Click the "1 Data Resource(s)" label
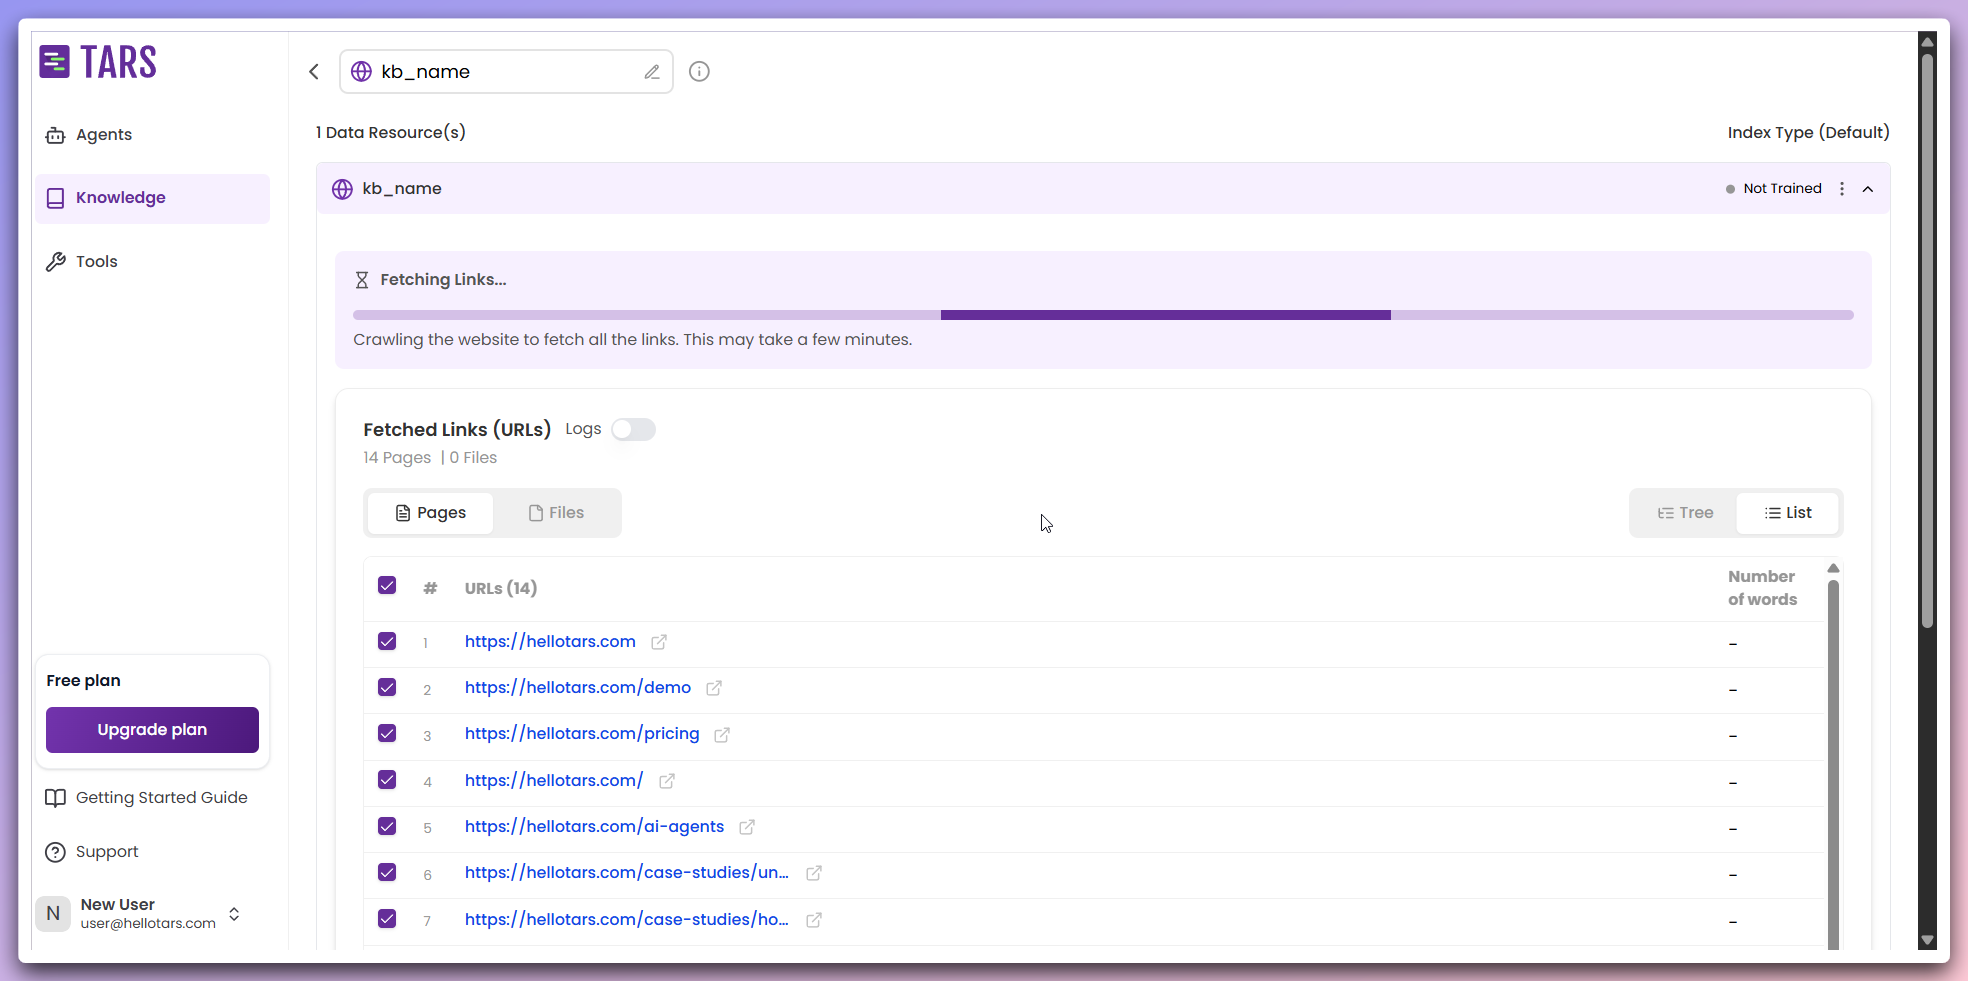 (x=391, y=132)
